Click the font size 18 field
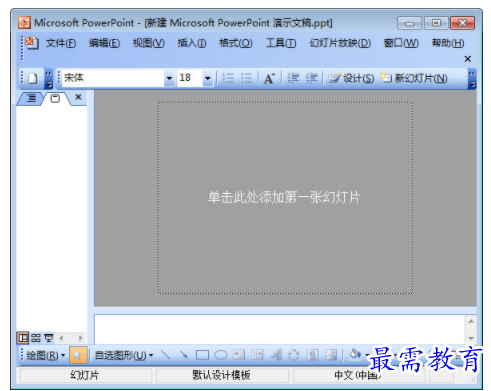Screen dimensions: 491x391 (x=189, y=78)
